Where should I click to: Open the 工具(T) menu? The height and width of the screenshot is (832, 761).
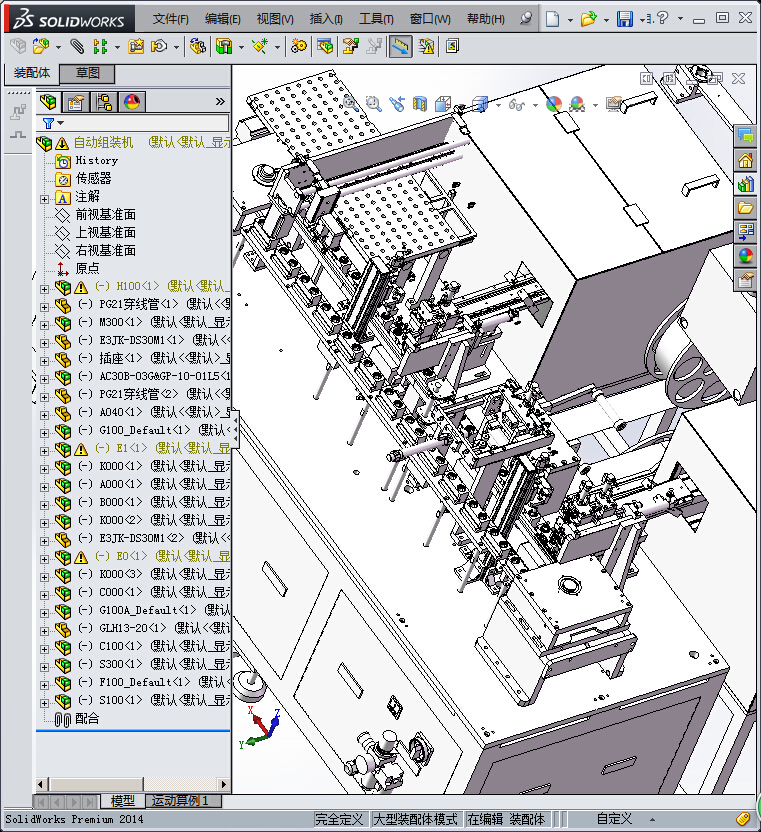tap(376, 19)
